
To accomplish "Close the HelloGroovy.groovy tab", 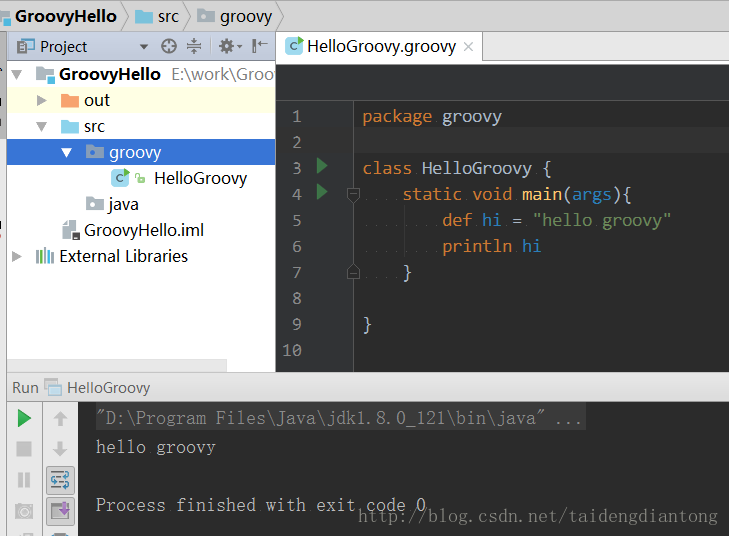I will click(469, 46).
